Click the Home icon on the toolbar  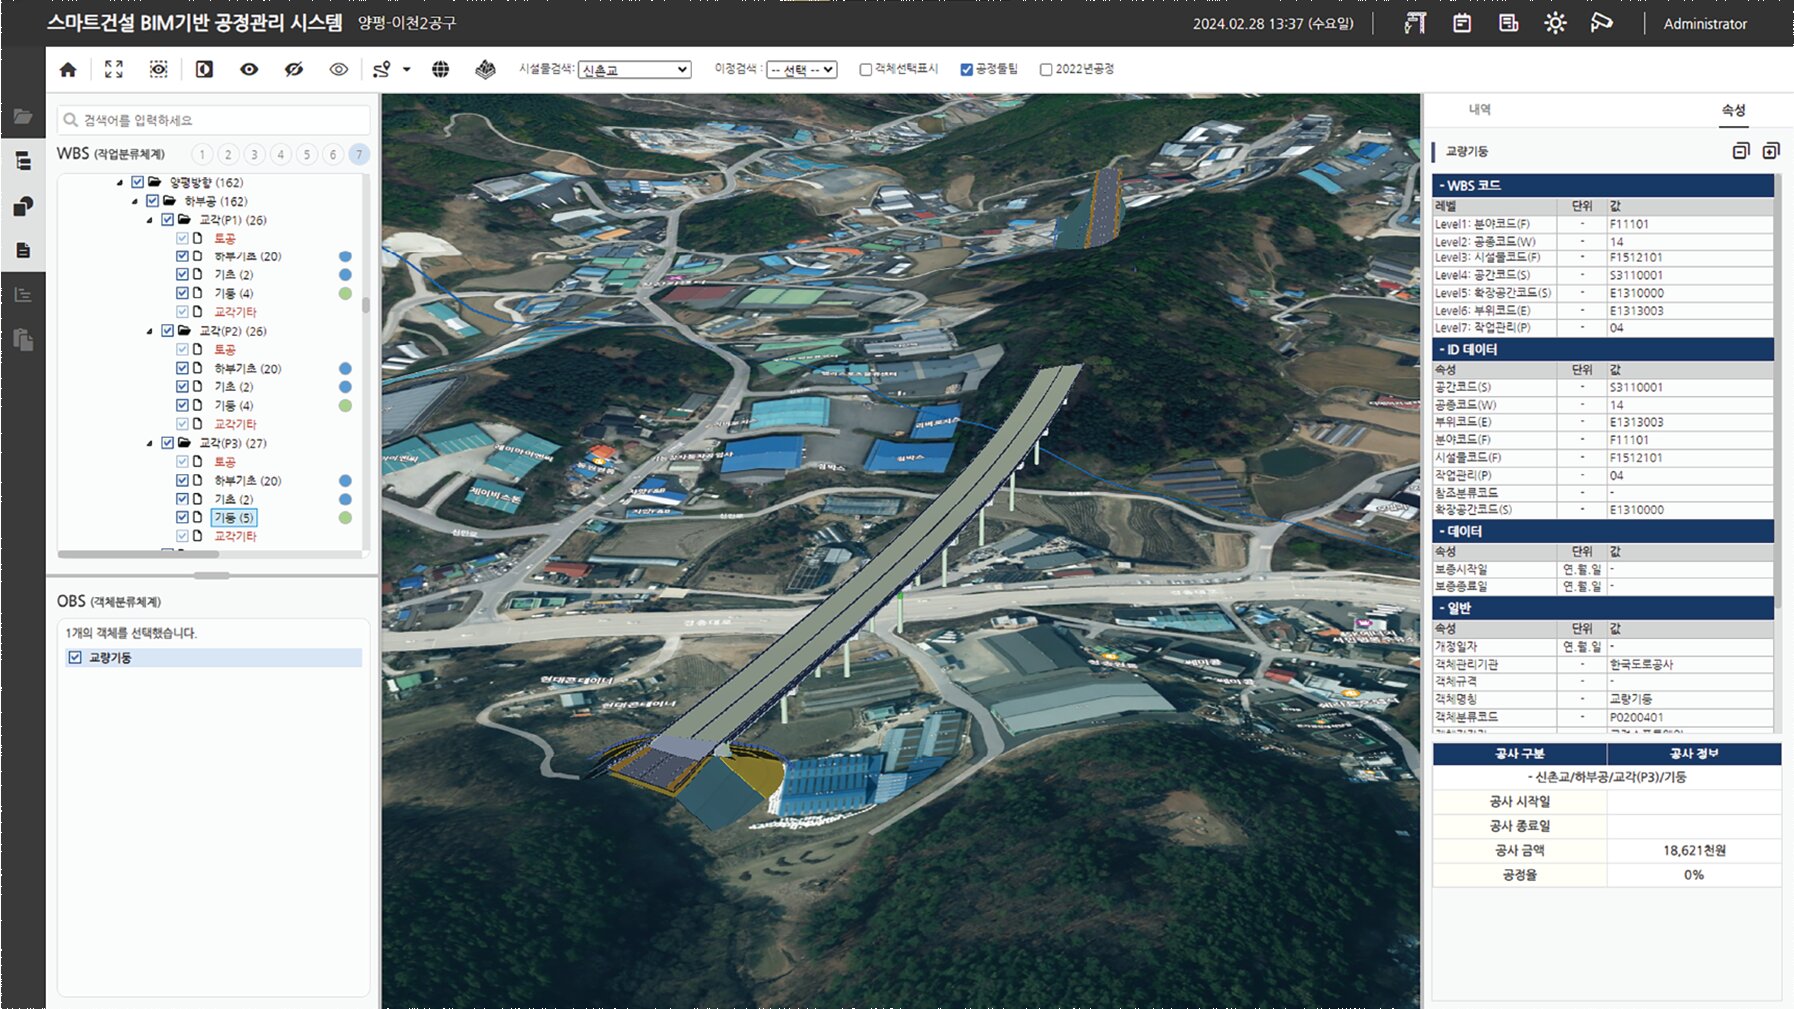pos(68,68)
